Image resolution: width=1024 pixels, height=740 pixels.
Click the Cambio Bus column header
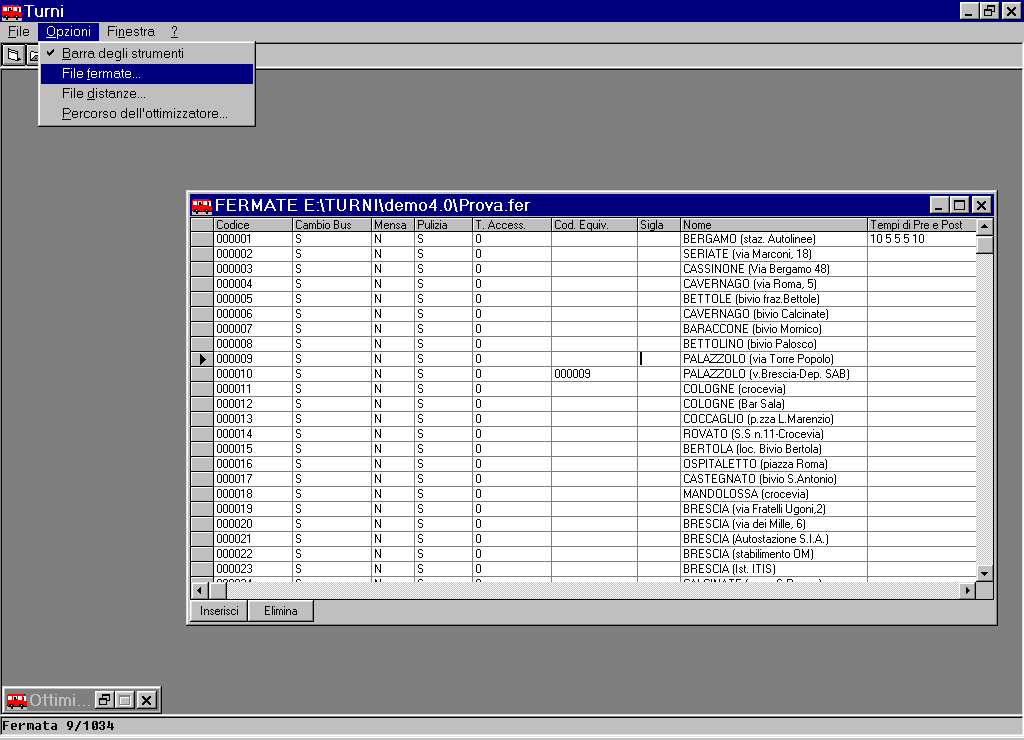(332, 225)
